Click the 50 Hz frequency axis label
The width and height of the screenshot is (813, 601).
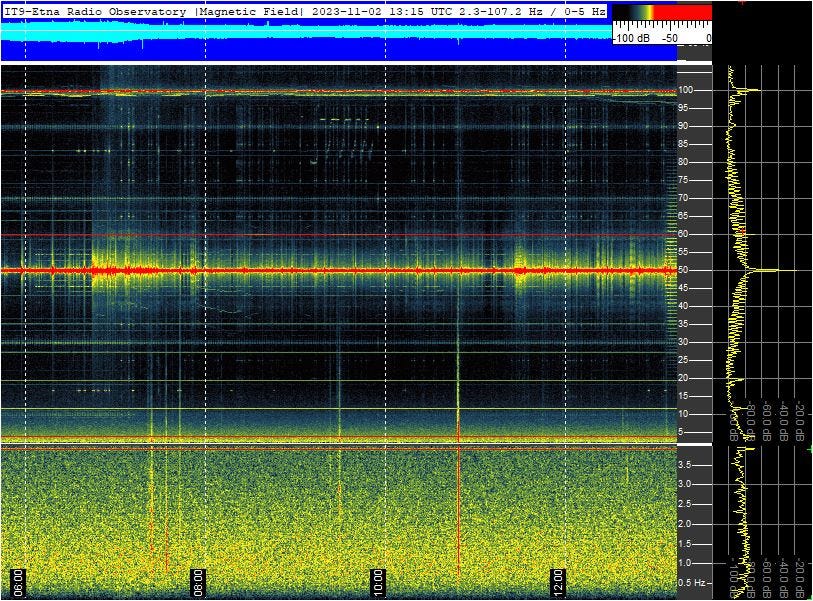[x=683, y=270]
